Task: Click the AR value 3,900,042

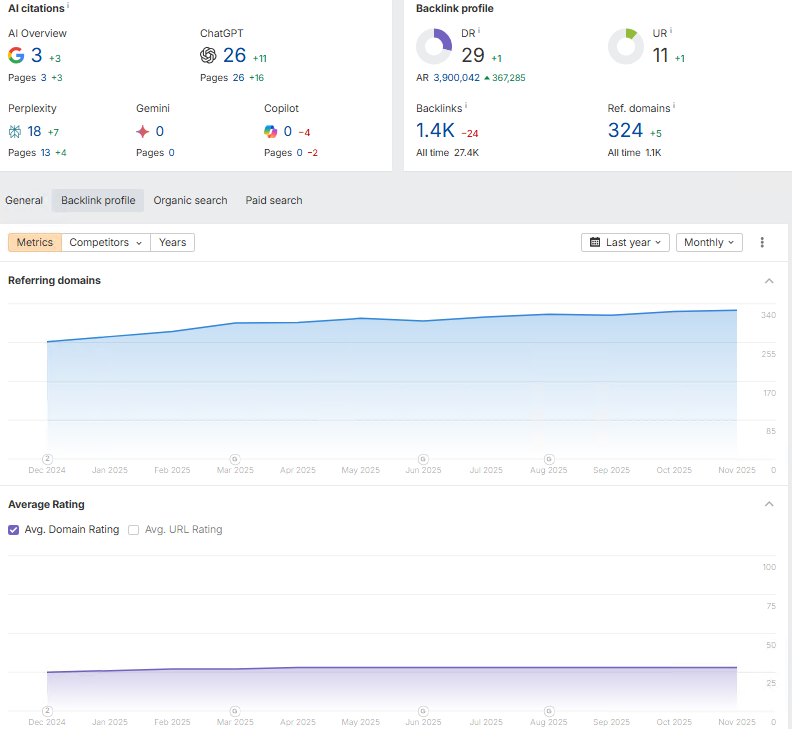Action: pyautogui.click(x=457, y=78)
